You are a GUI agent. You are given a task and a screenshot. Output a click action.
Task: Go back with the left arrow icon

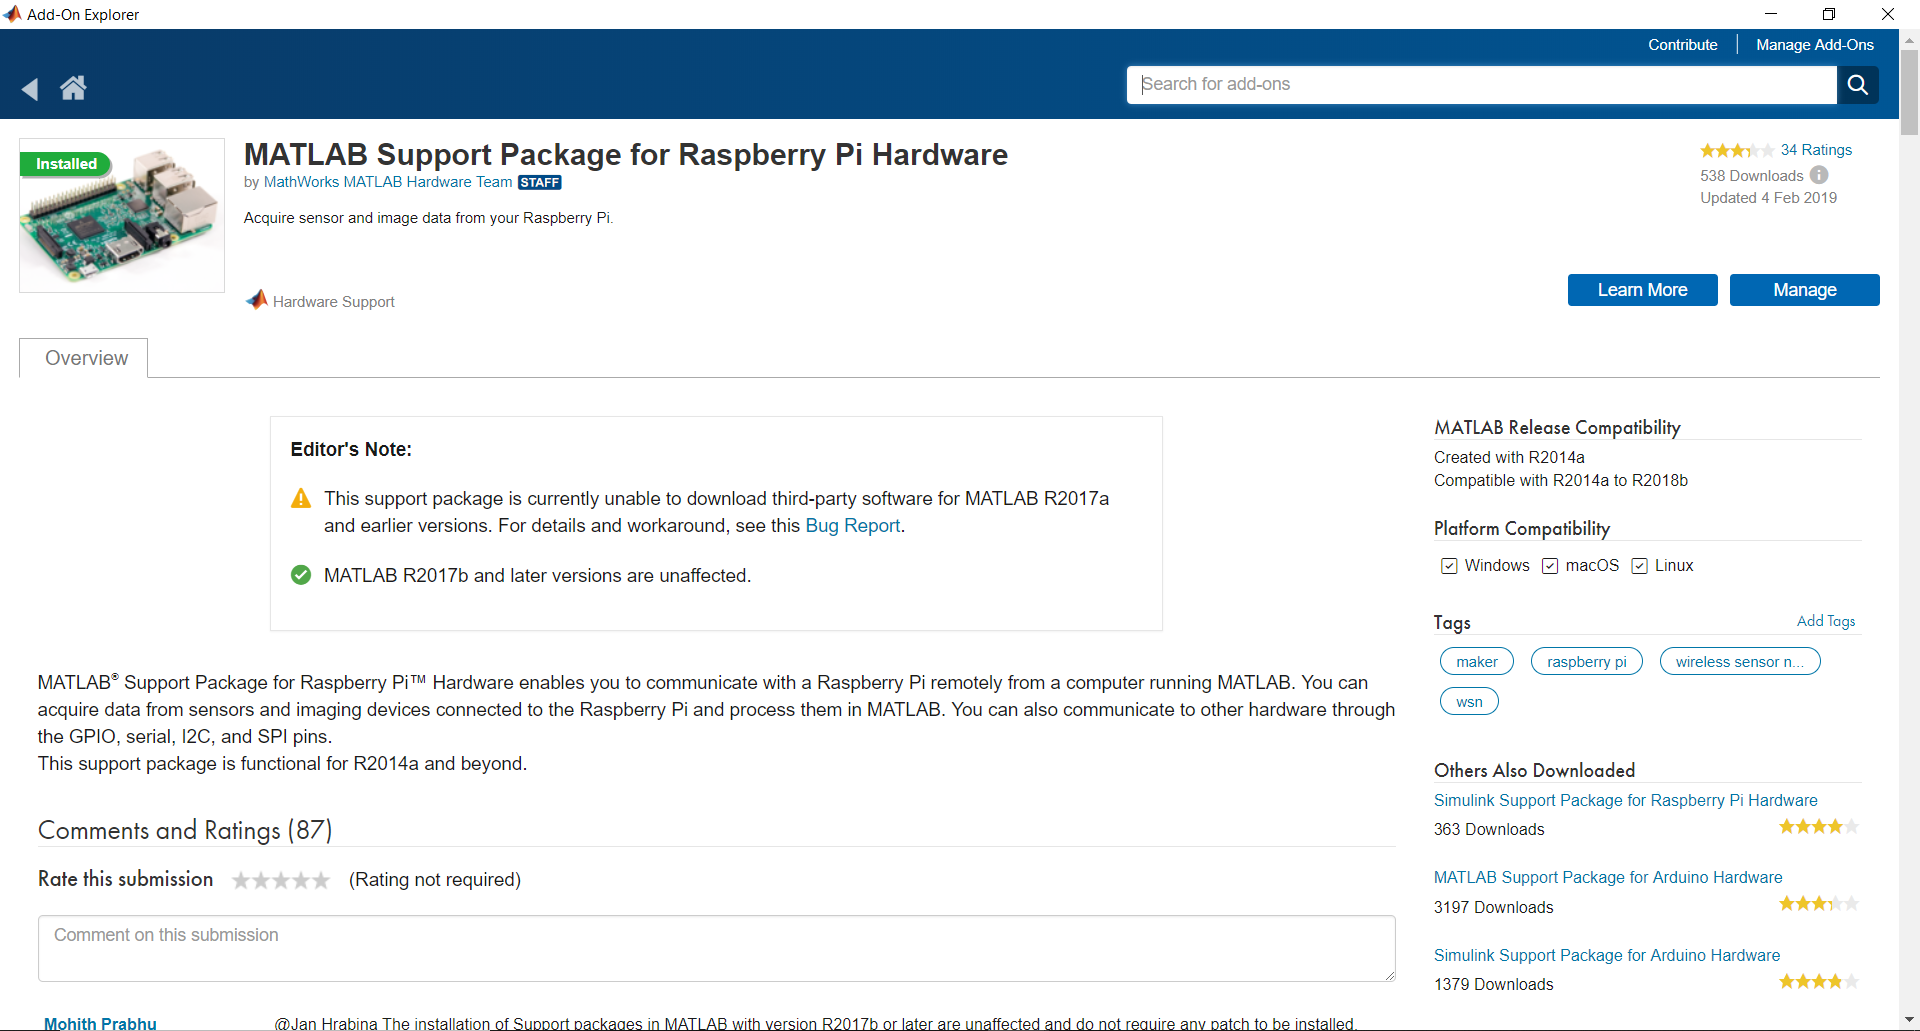(x=30, y=89)
